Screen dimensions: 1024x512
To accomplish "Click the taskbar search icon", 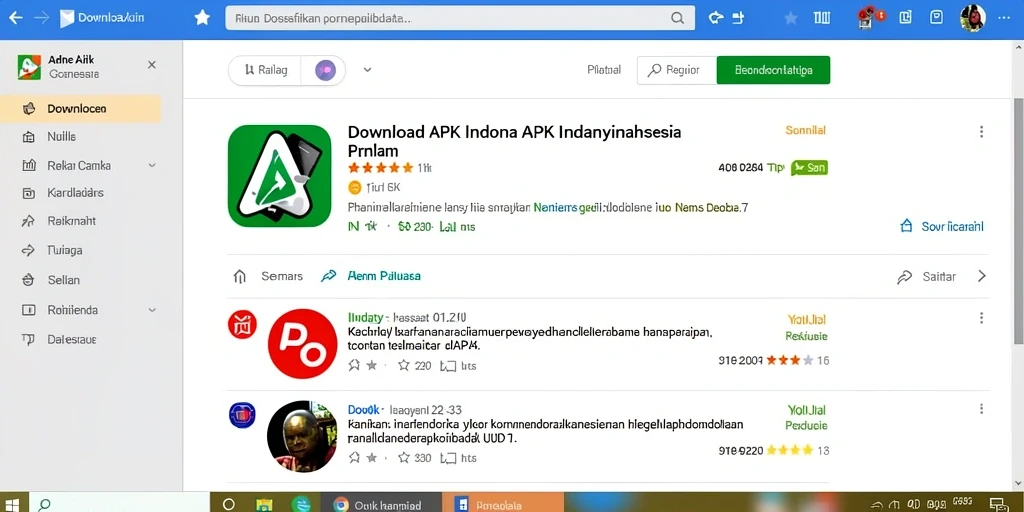I will tap(44, 504).
